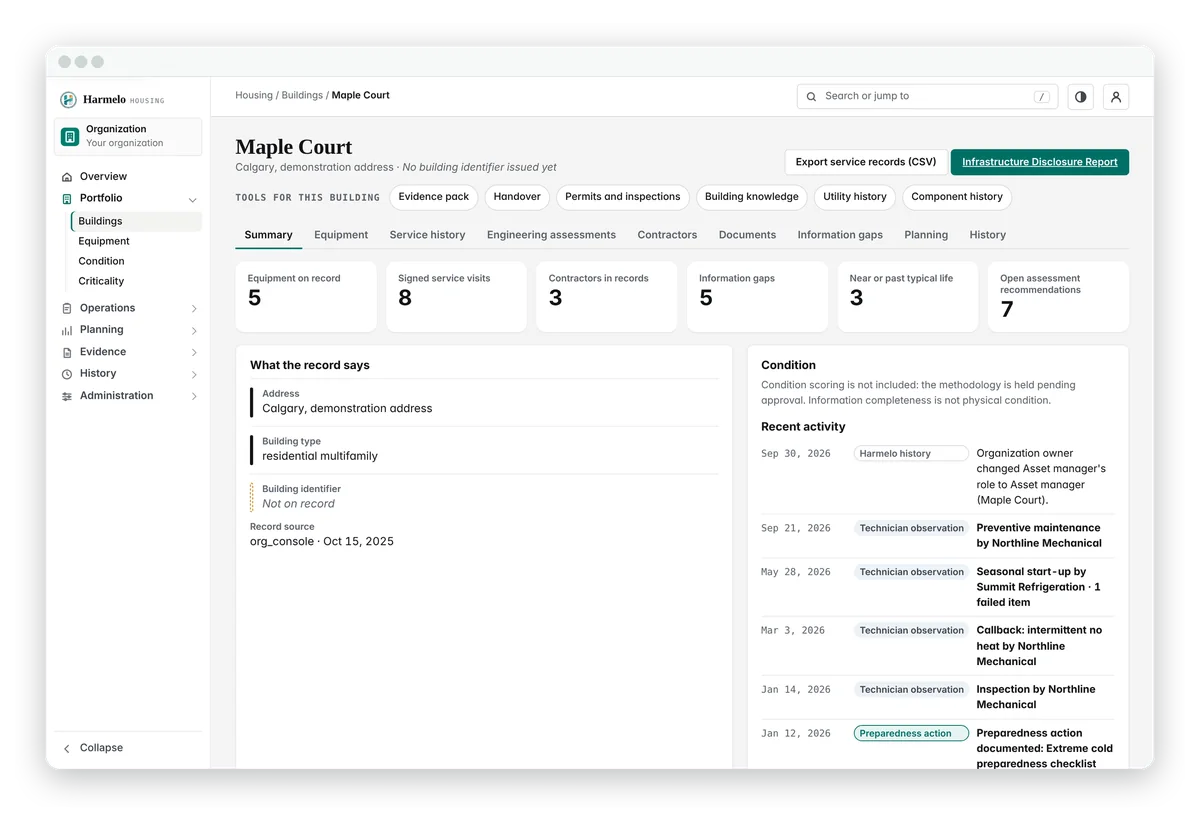The height and width of the screenshot is (815, 1200).
Task: Switch to the Engineering assessments tab
Action: click(x=551, y=235)
